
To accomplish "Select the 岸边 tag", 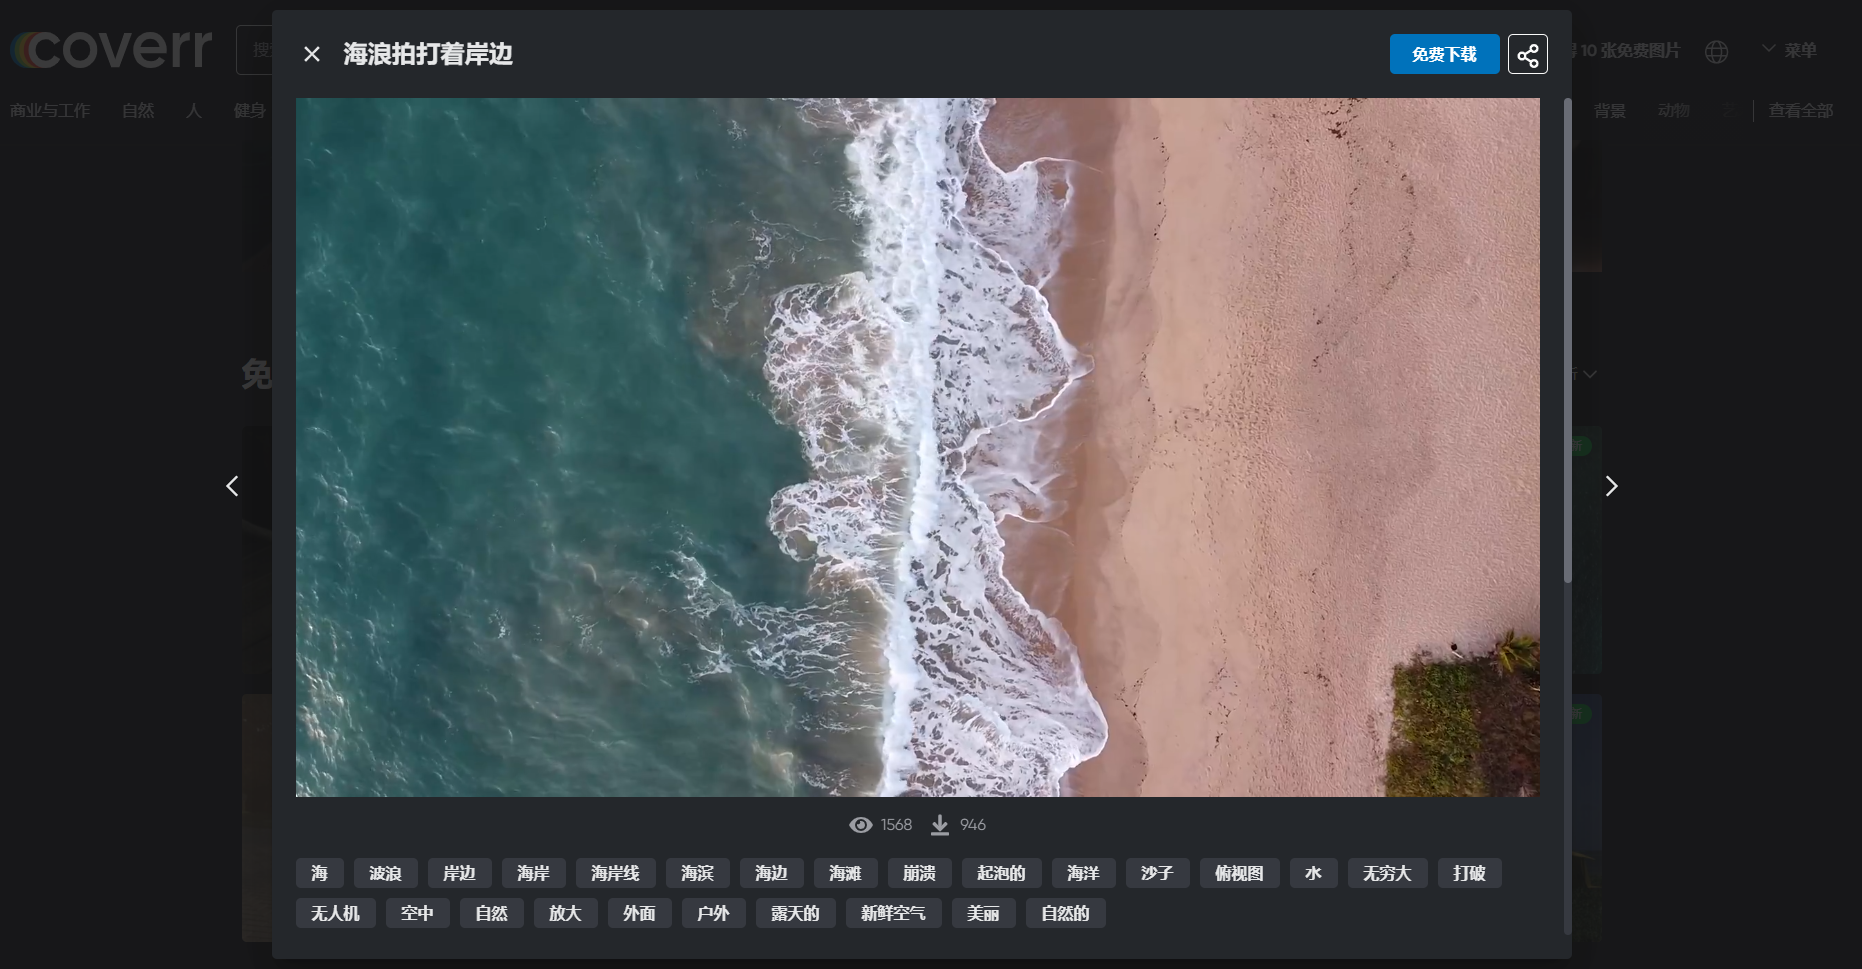I will point(459,873).
